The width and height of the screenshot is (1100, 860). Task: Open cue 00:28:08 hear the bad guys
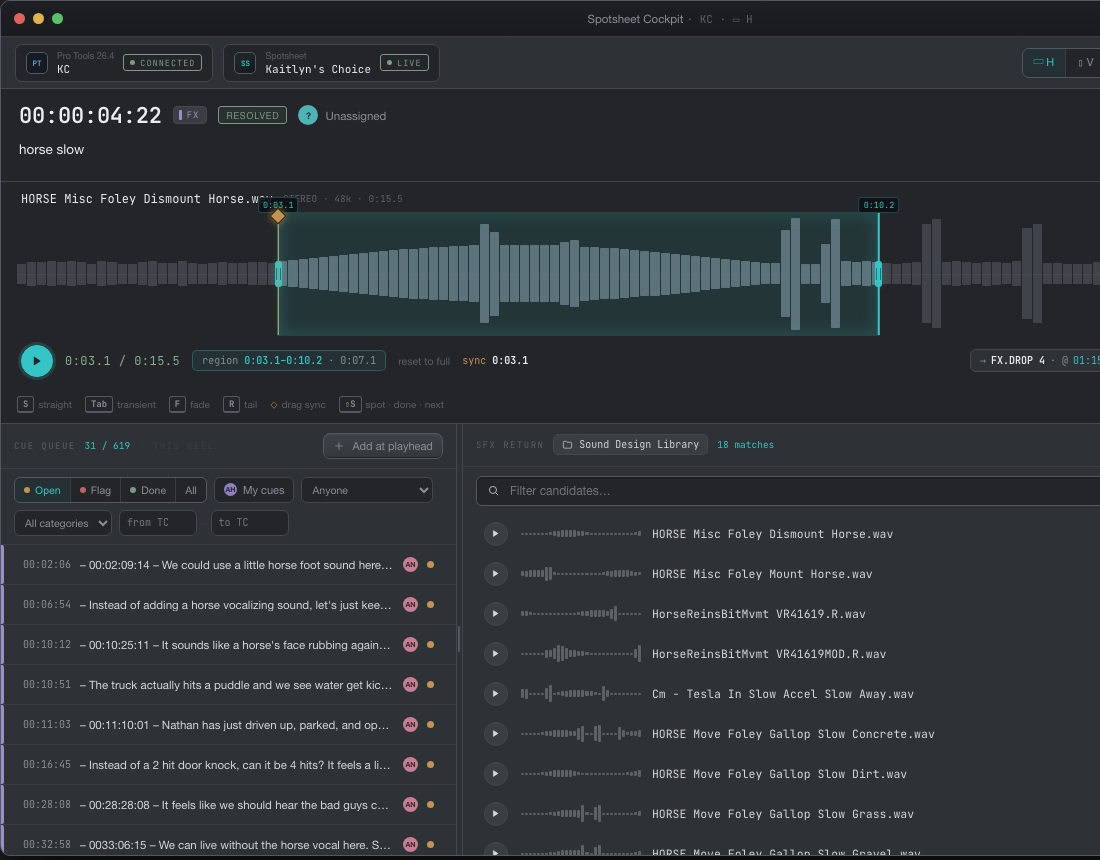(x=229, y=805)
